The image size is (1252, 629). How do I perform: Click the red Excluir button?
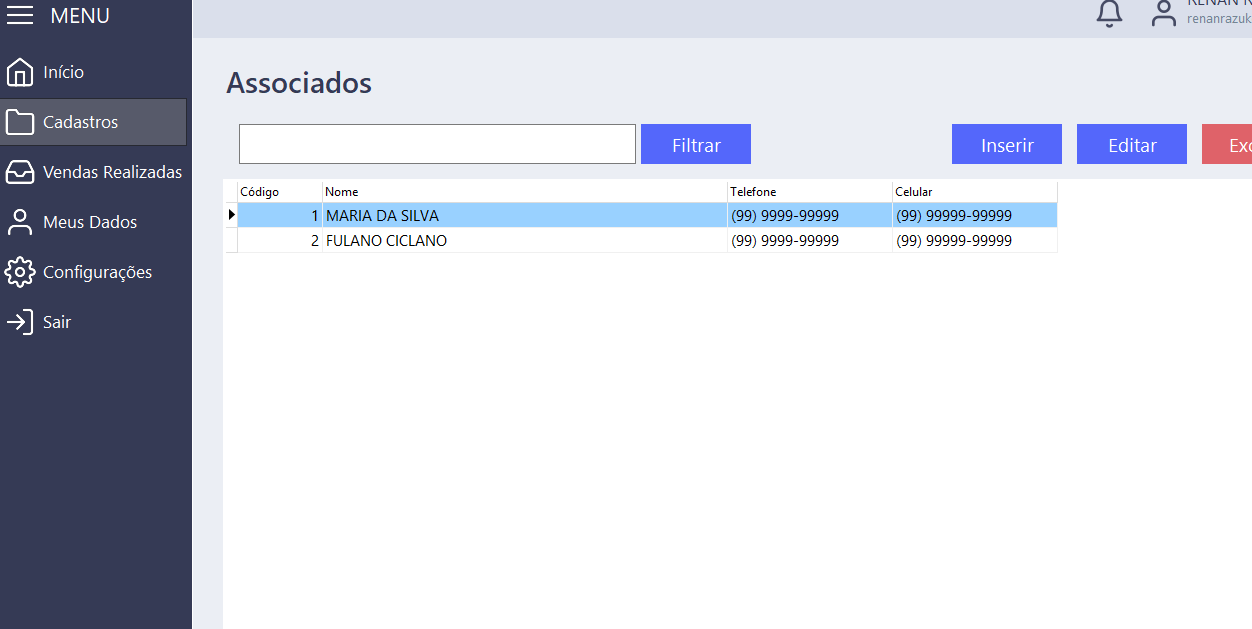1228,145
